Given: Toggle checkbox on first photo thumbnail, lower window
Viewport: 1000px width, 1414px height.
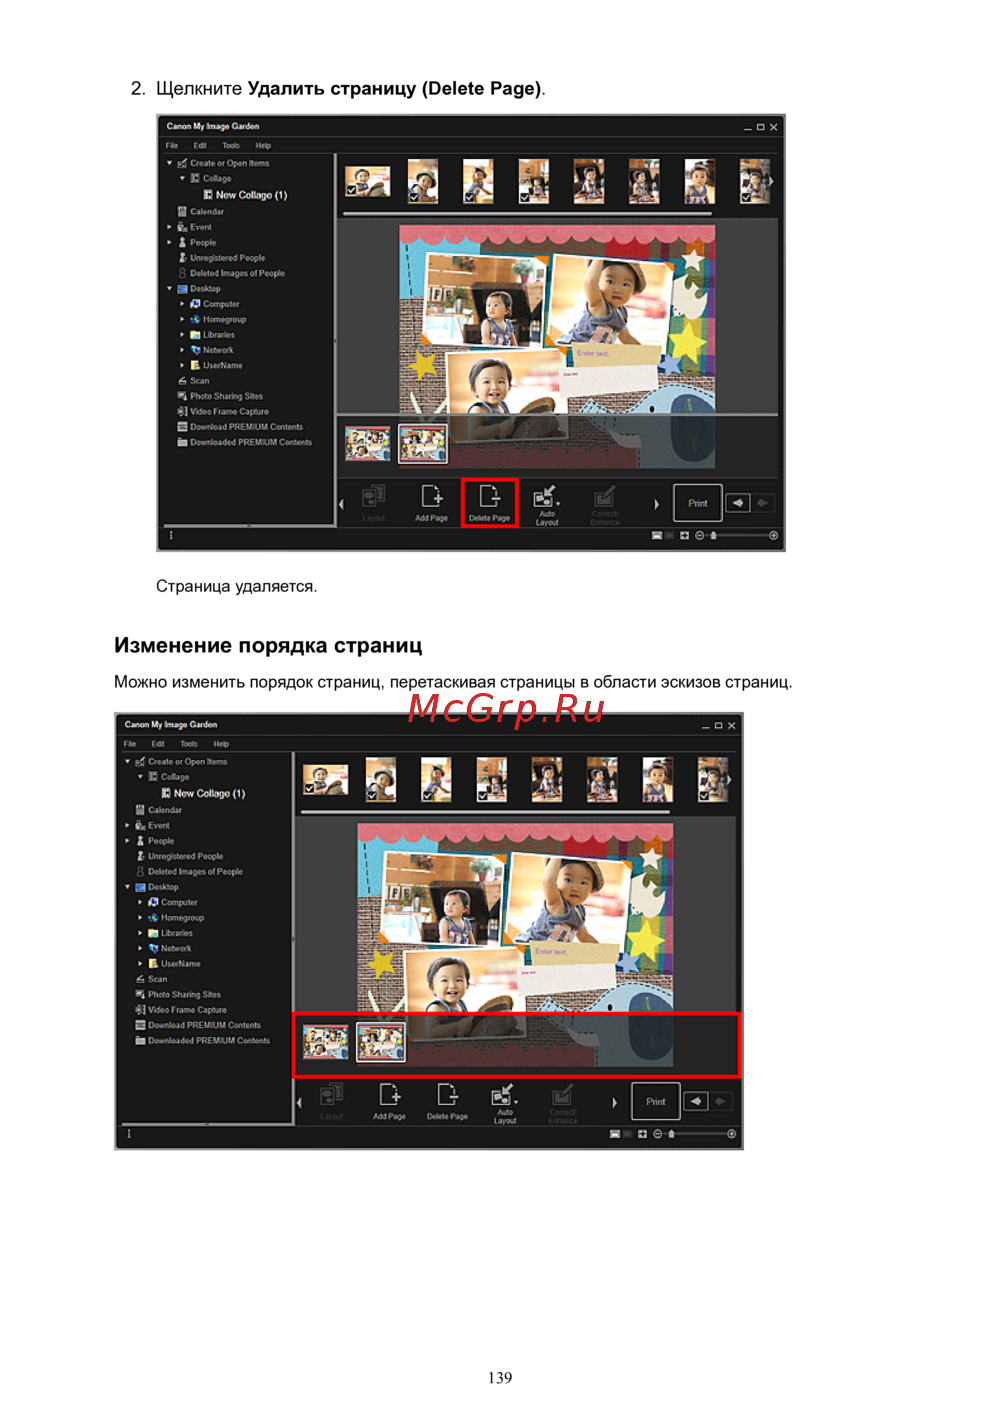Looking at the screenshot, I should [310, 788].
